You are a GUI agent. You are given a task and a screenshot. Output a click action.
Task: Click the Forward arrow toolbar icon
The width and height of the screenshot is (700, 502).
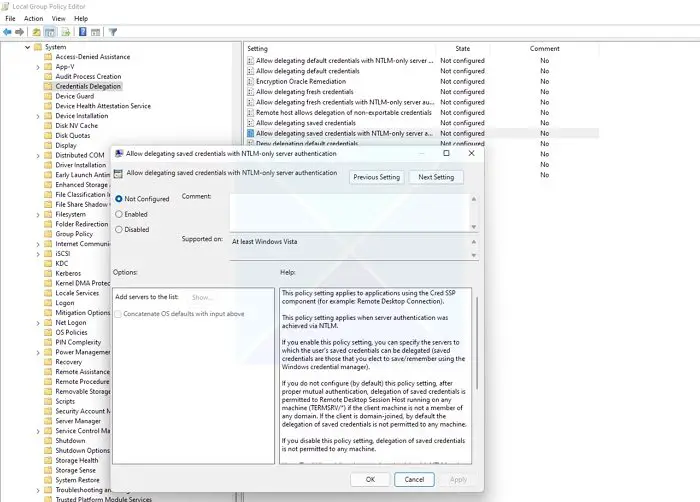click(20, 32)
